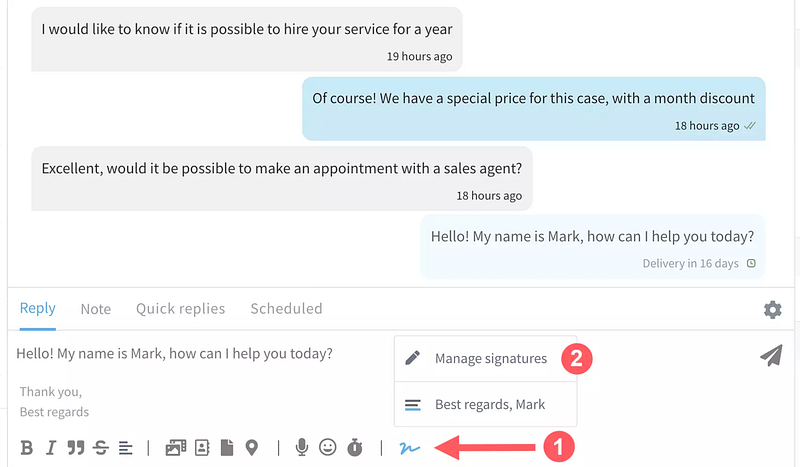Send the message with paper plane button
Viewport: 800px width, 467px height.
coord(770,356)
